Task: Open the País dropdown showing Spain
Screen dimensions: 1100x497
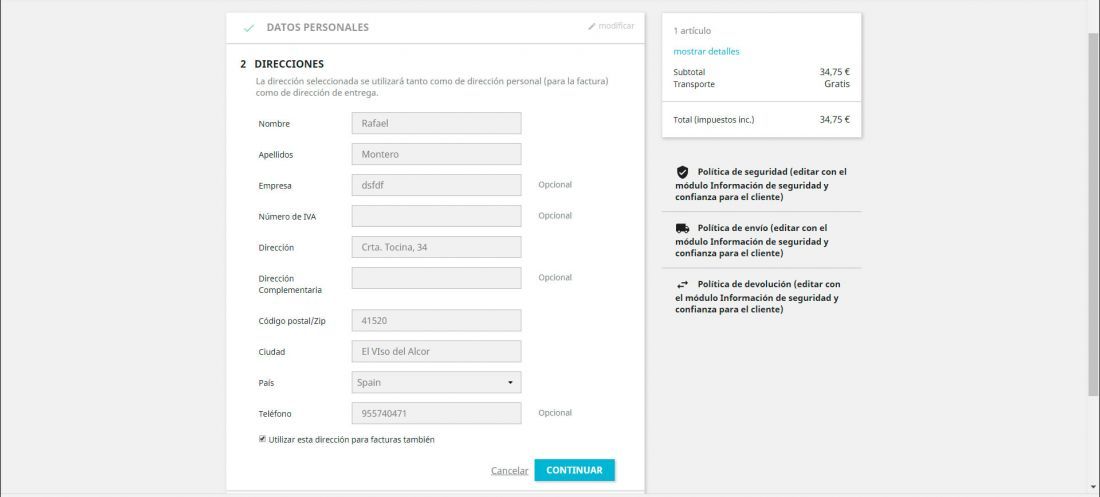Action: (436, 383)
